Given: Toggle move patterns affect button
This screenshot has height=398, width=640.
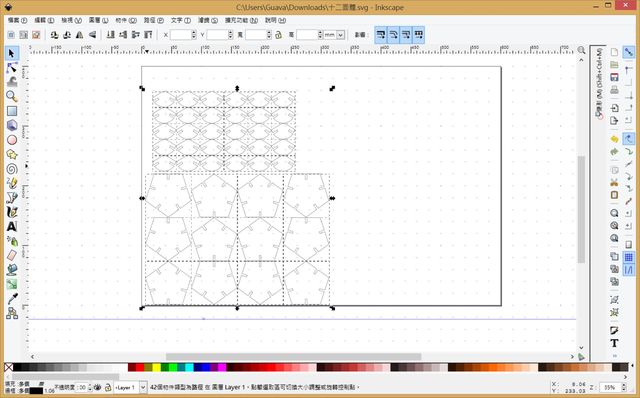Looking at the screenshot, I should click(419, 35).
